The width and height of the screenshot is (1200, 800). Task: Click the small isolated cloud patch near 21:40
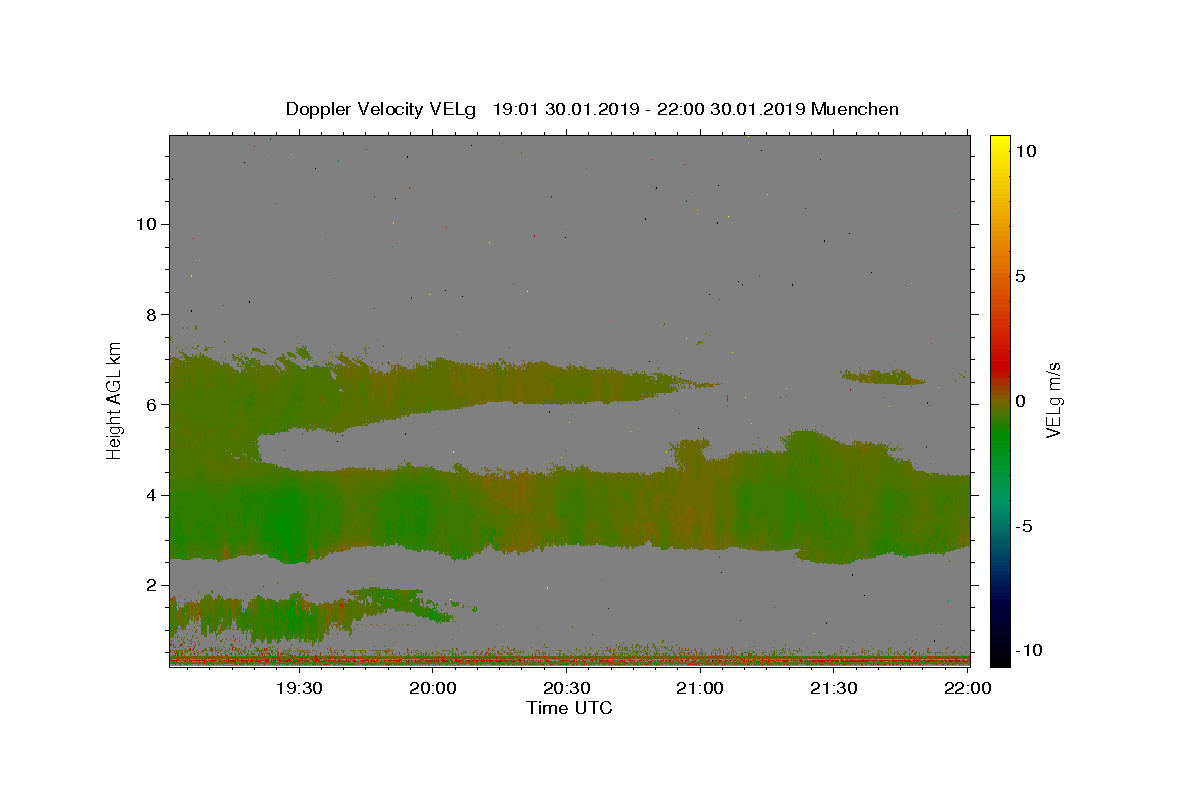click(883, 377)
